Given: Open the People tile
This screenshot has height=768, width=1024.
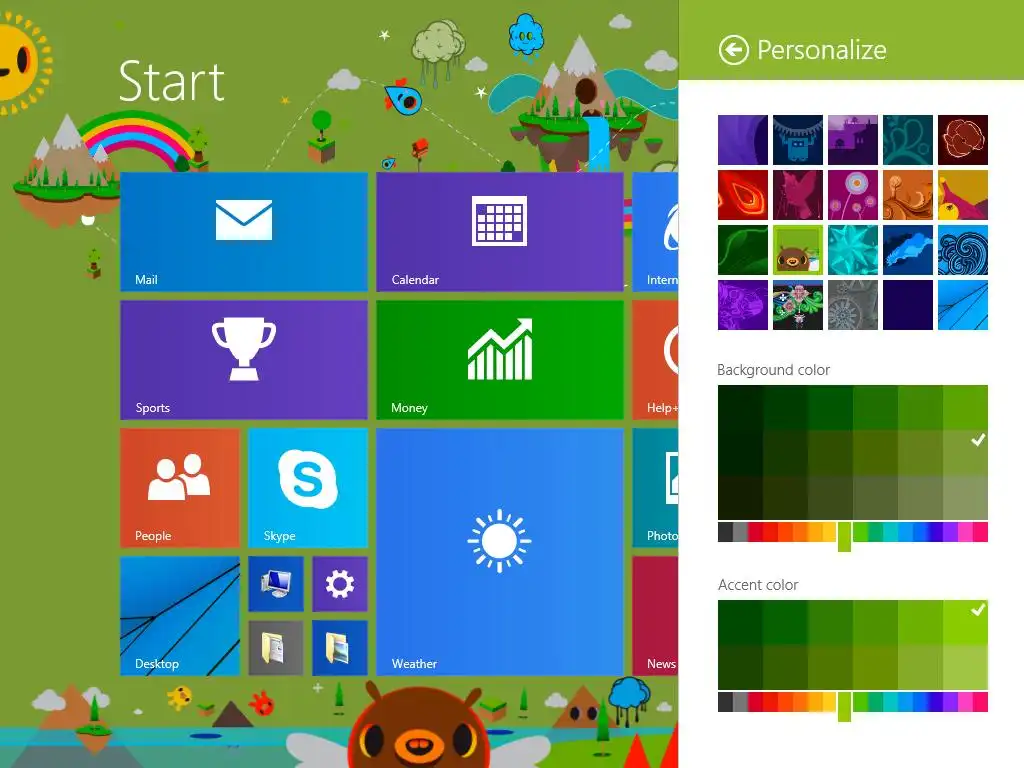Looking at the screenshot, I should [180, 488].
